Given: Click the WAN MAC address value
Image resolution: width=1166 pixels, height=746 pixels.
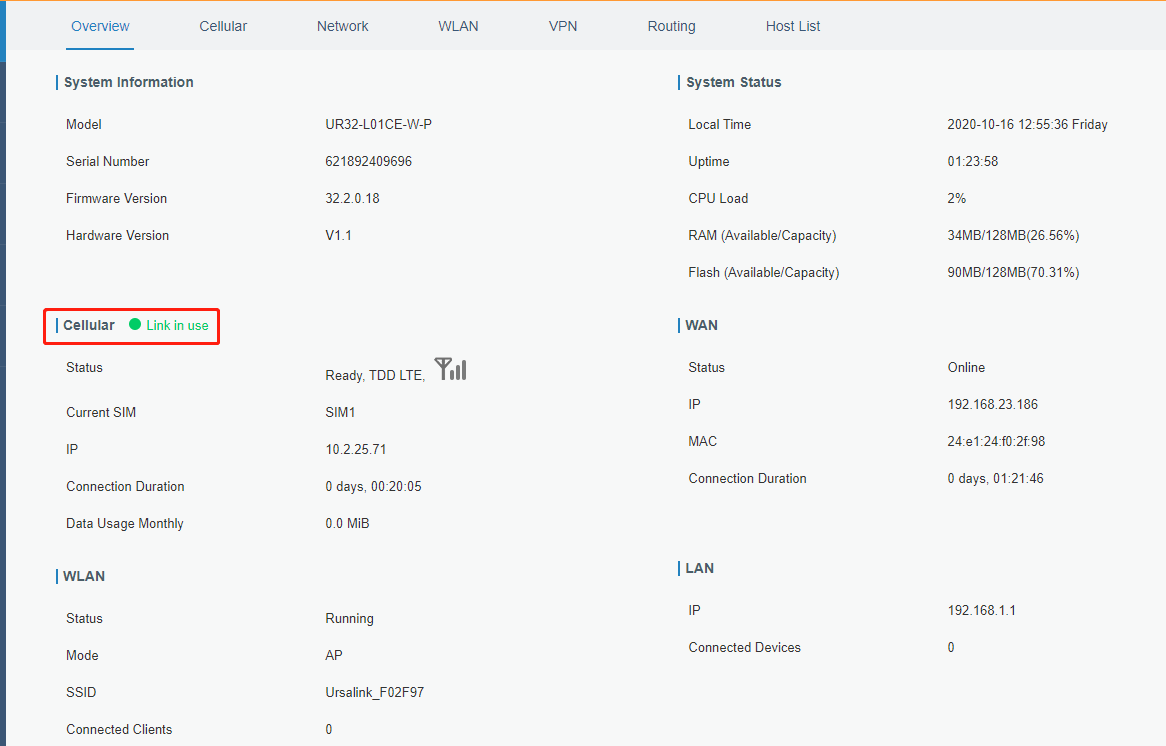Looking at the screenshot, I should pos(996,441).
